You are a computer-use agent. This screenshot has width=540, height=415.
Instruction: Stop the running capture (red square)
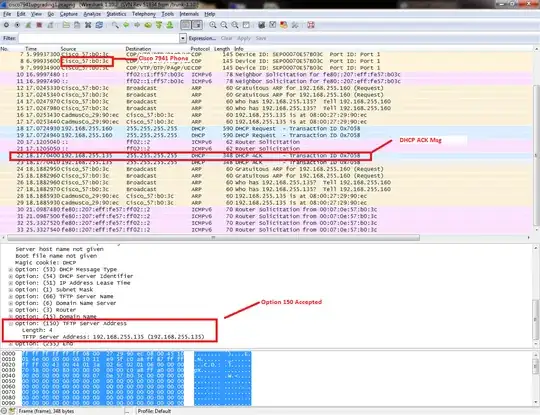click(x=39, y=25)
